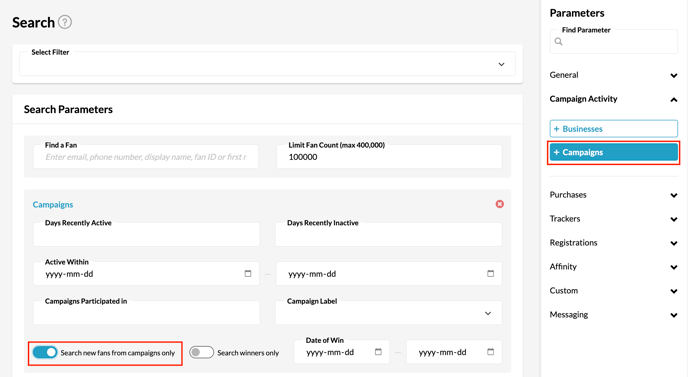Click the Find a Fan input field
Screen dimensions: 688x377
tap(146, 157)
